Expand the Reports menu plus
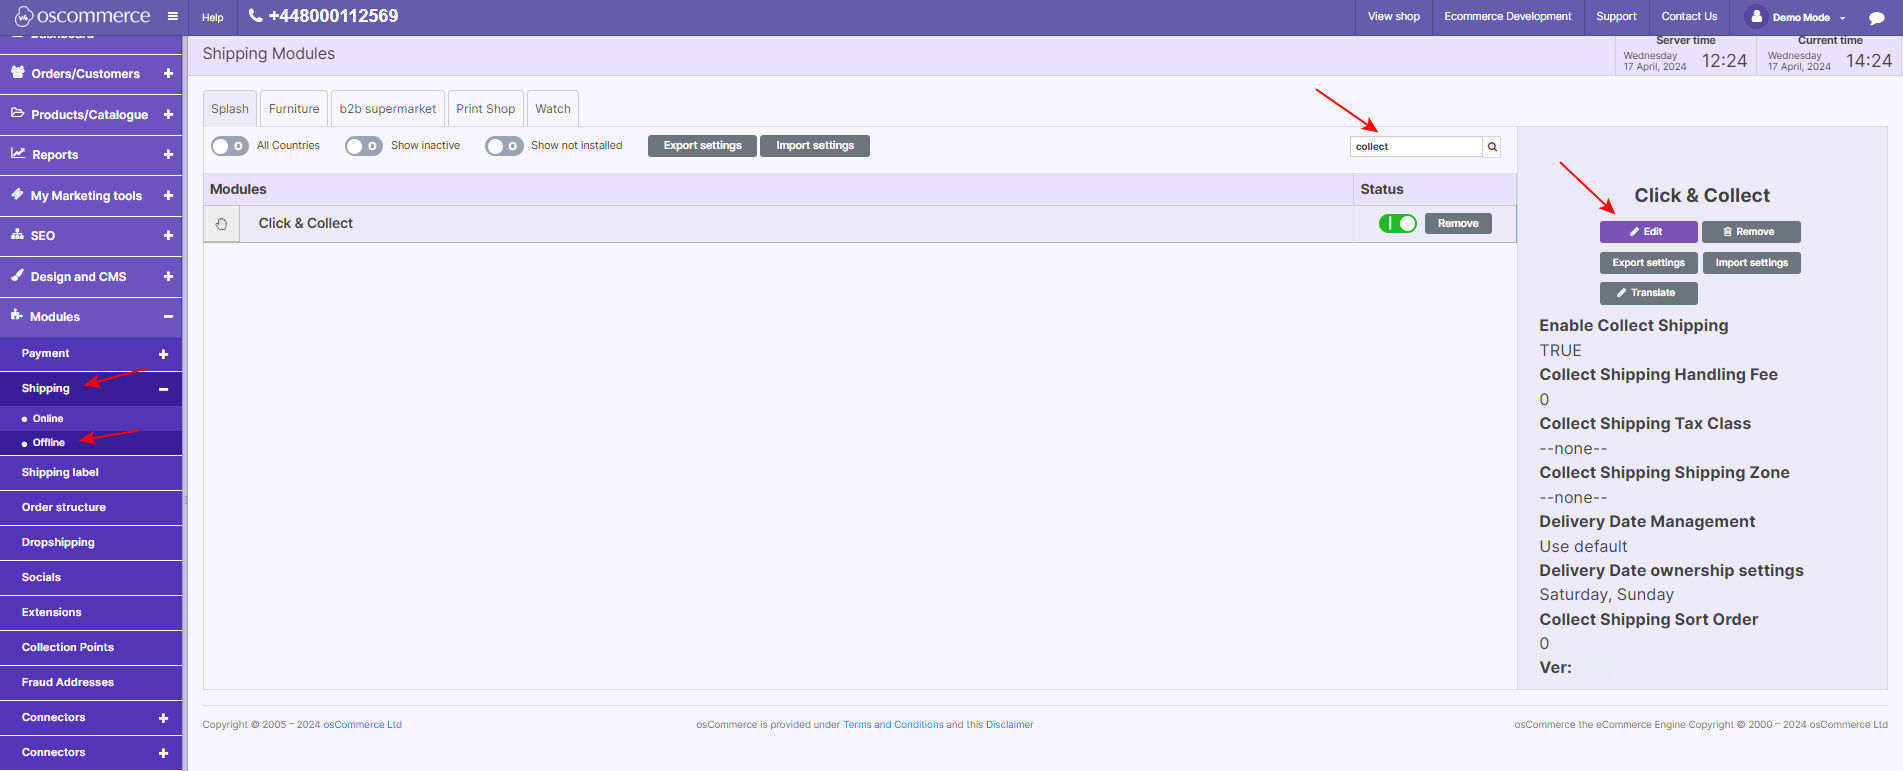 point(168,154)
